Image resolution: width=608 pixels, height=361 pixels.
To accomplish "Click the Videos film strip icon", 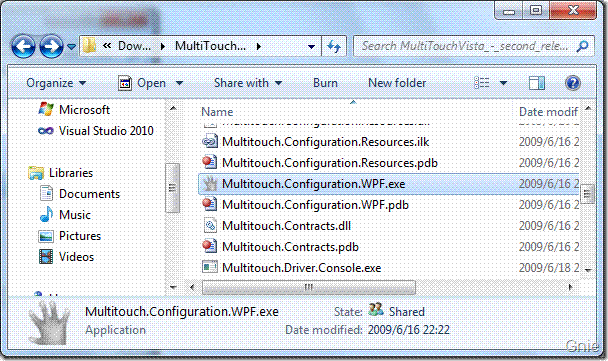I will [x=46, y=257].
